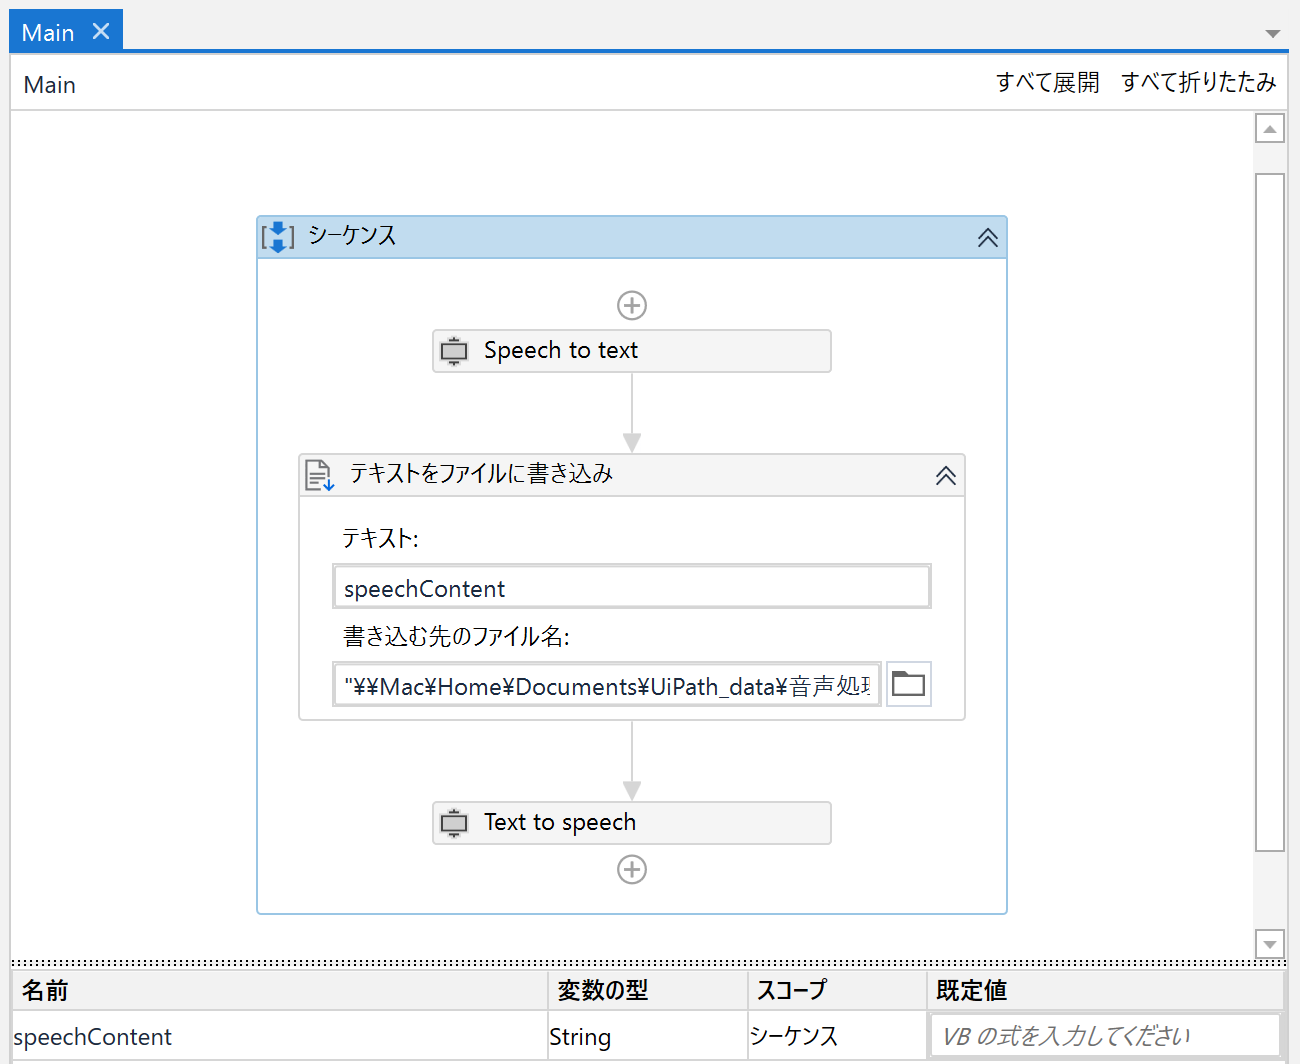The width and height of the screenshot is (1300, 1064).
Task: Select the Speech to text activity
Action: [x=632, y=351]
